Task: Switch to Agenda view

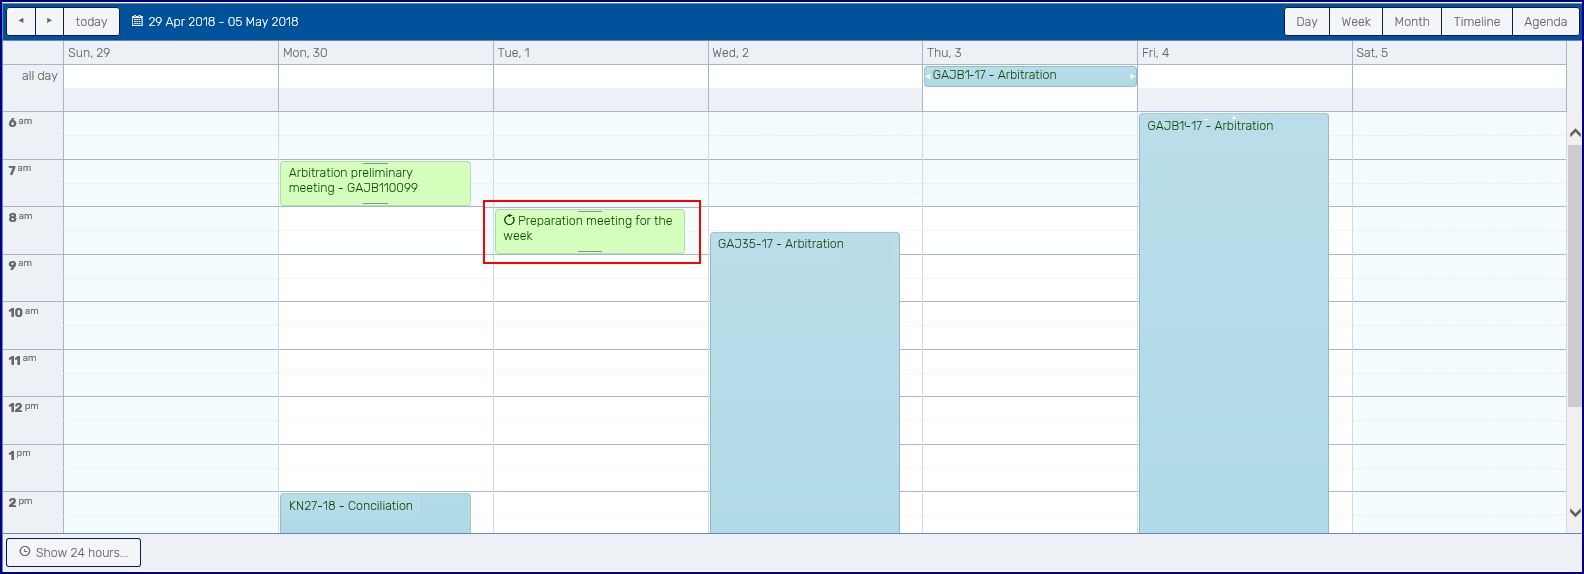Action: (1545, 21)
